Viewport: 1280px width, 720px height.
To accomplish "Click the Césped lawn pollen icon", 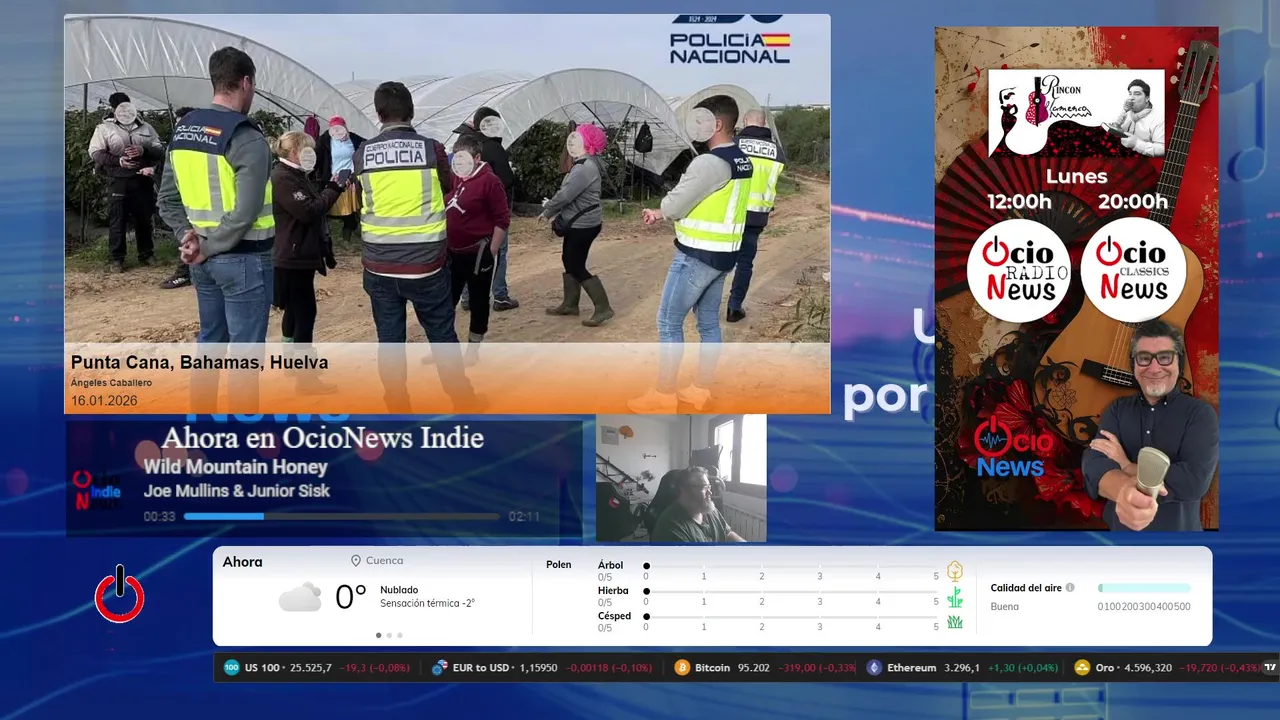I will pyautogui.click(x=955, y=622).
